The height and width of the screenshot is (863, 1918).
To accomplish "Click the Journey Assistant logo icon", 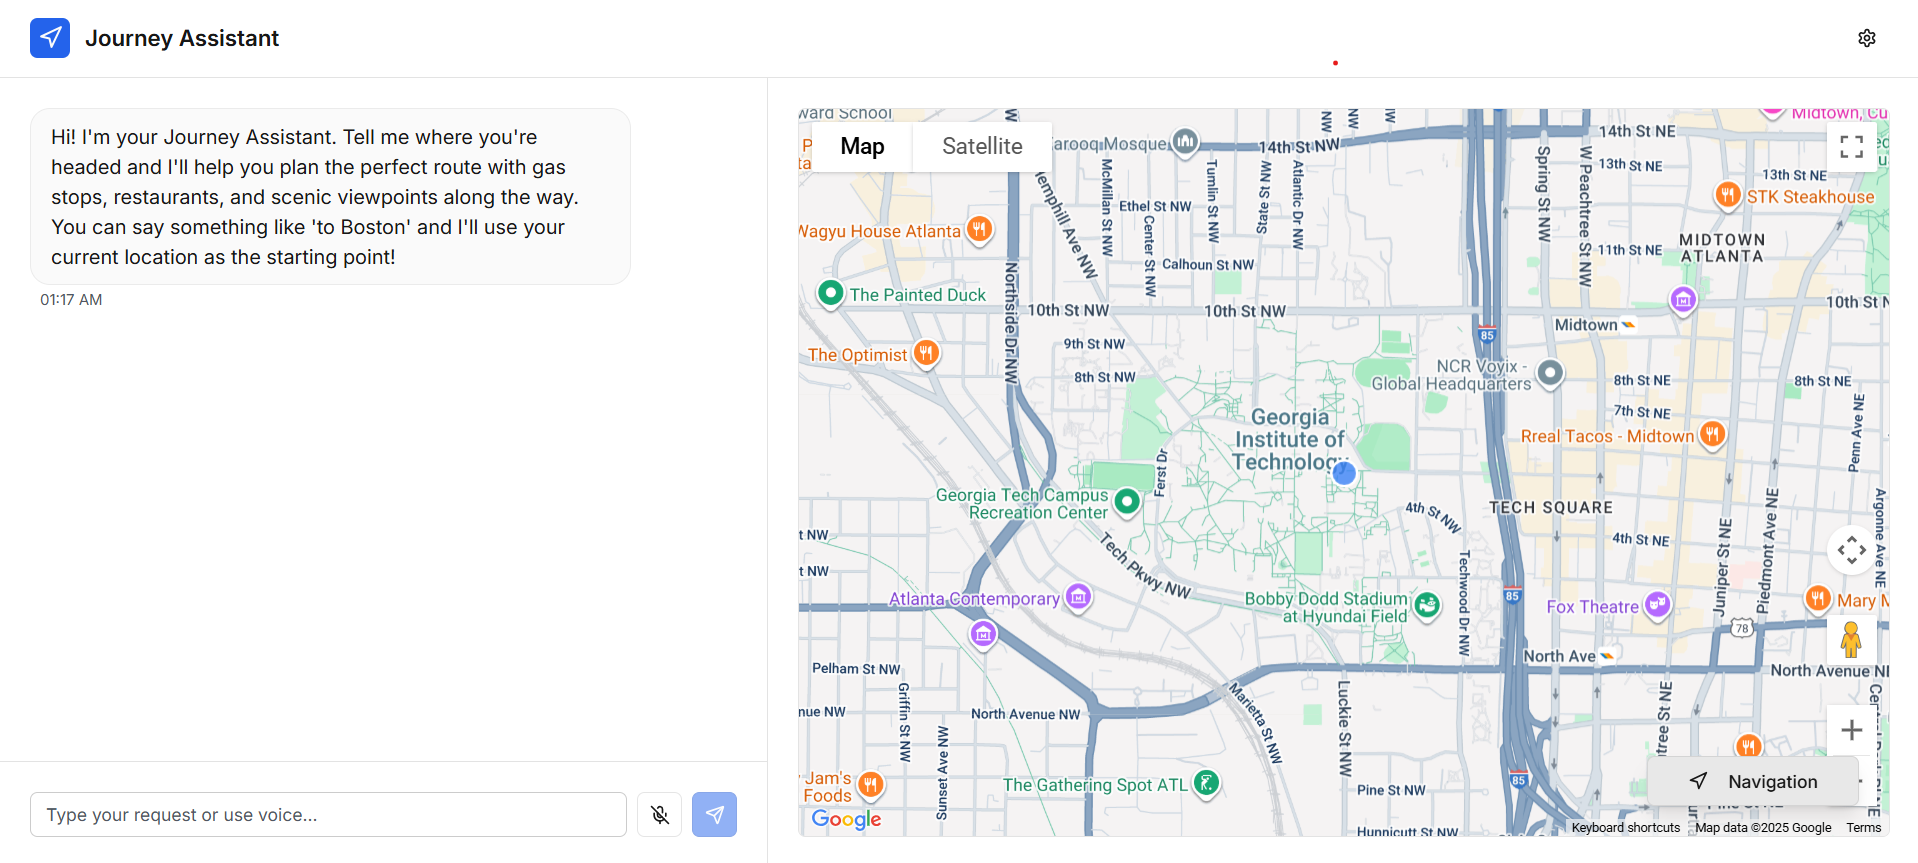I will click(x=50, y=38).
